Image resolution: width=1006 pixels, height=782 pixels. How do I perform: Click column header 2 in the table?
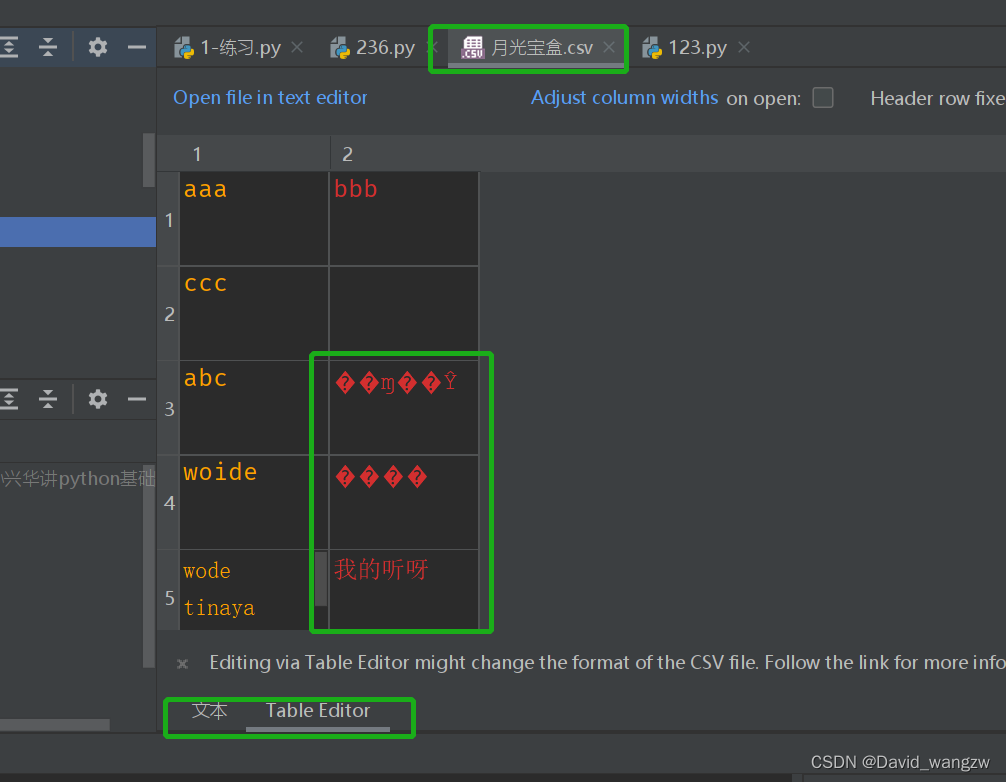point(348,154)
